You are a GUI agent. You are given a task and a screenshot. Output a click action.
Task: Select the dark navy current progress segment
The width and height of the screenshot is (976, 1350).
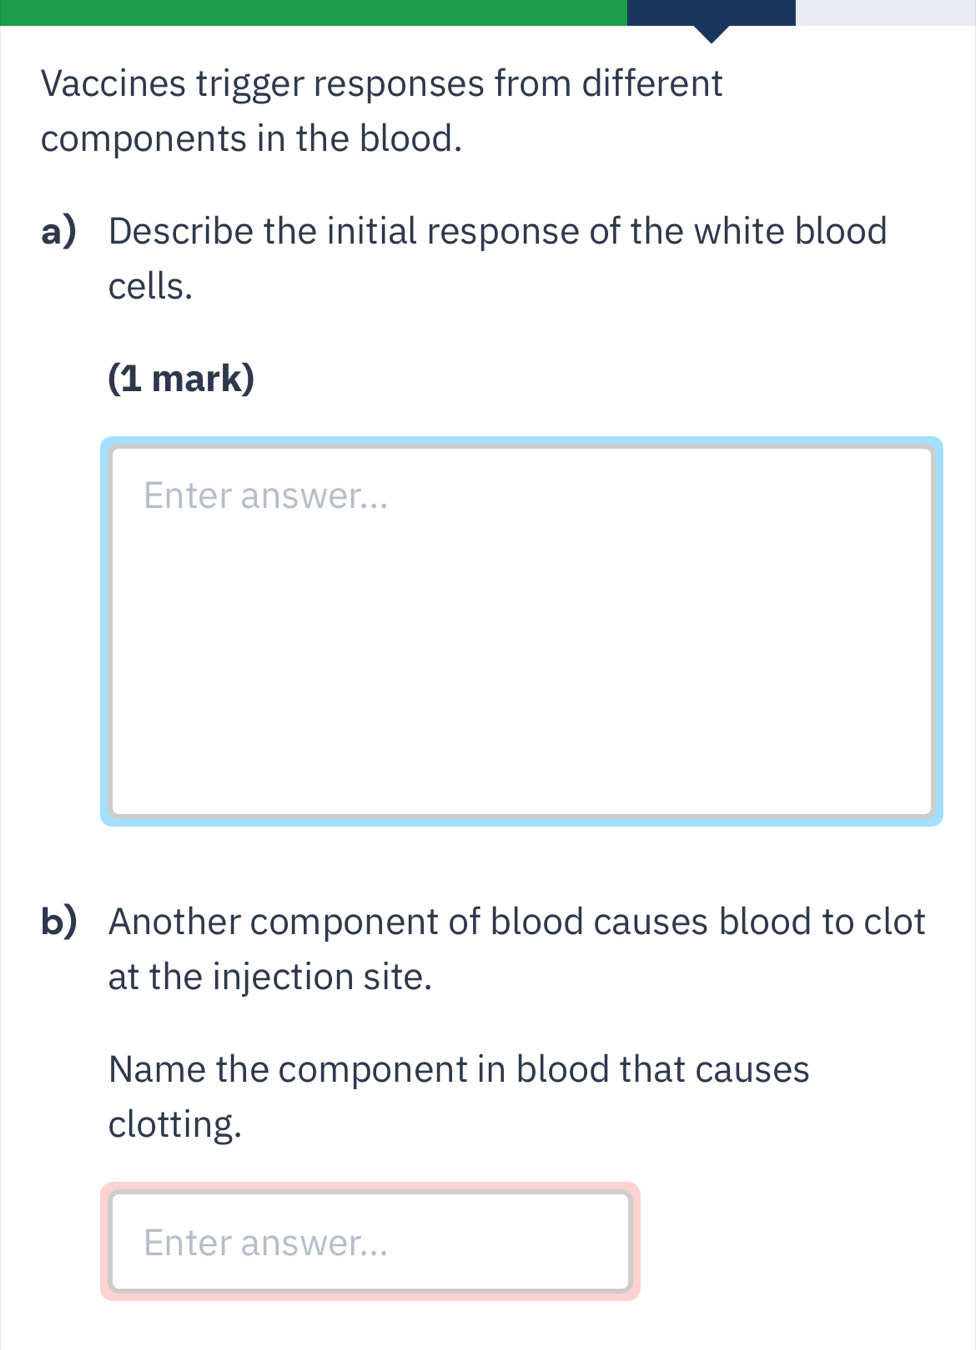[x=711, y=12]
